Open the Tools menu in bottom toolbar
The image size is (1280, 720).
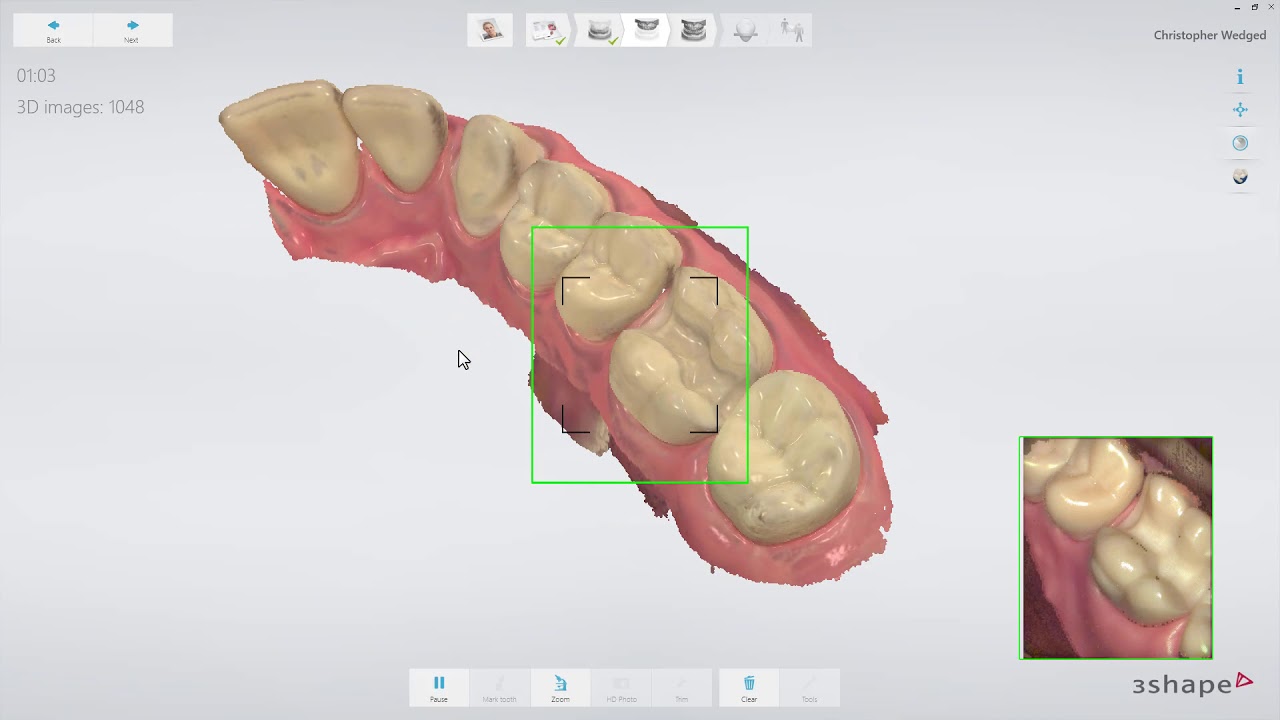809,688
